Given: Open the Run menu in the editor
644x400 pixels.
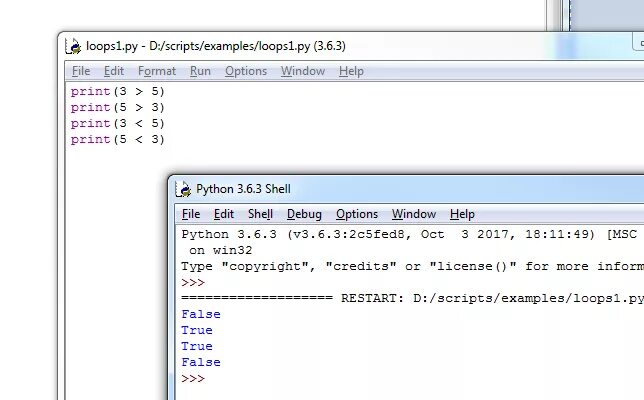Looking at the screenshot, I should tap(200, 71).
